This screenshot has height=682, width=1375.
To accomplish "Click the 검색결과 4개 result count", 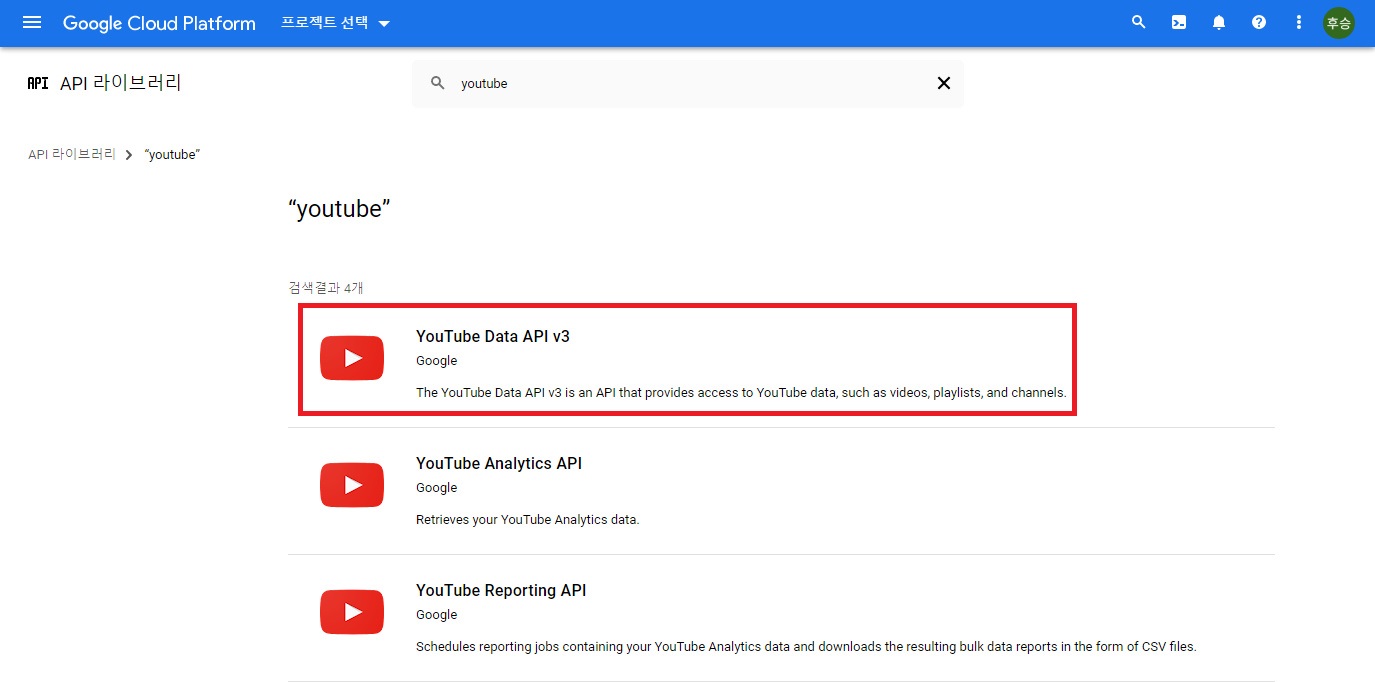I will click(x=326, y=288).
